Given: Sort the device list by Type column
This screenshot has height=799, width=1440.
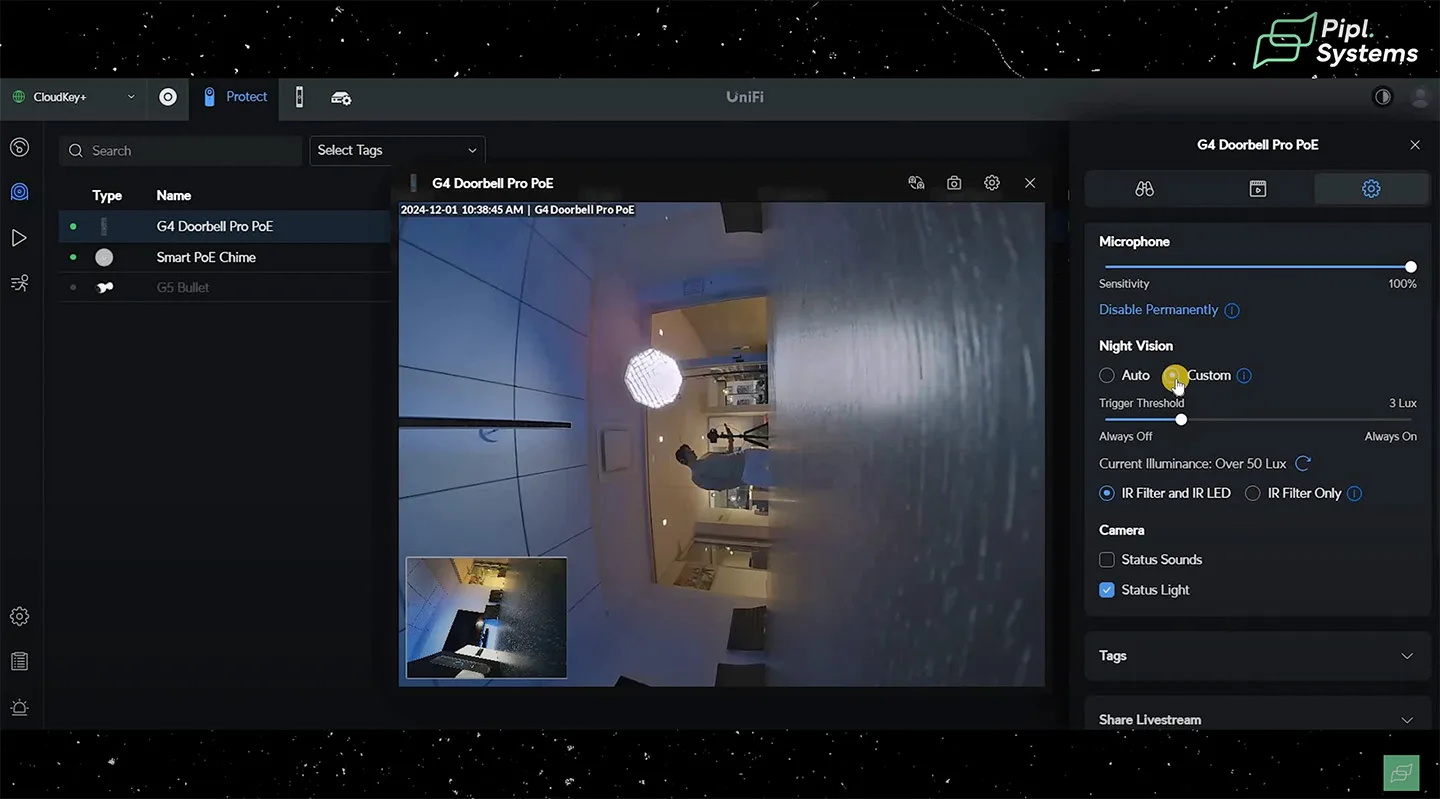Looking at the screenshot, I should (x=107, y=195).
